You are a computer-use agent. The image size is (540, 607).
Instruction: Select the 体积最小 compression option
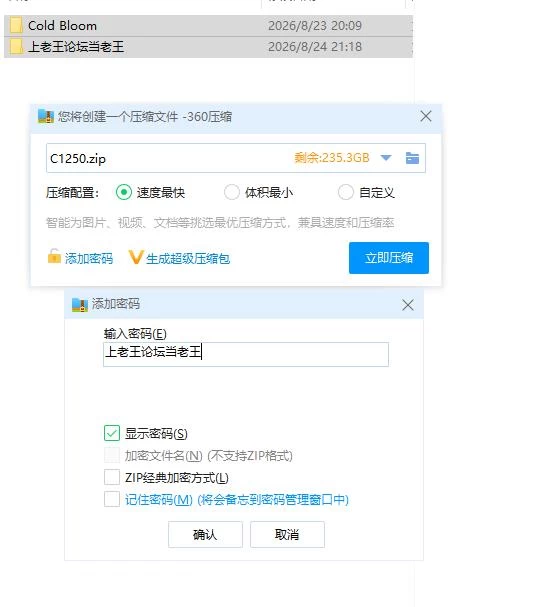[x=231, y=192]
